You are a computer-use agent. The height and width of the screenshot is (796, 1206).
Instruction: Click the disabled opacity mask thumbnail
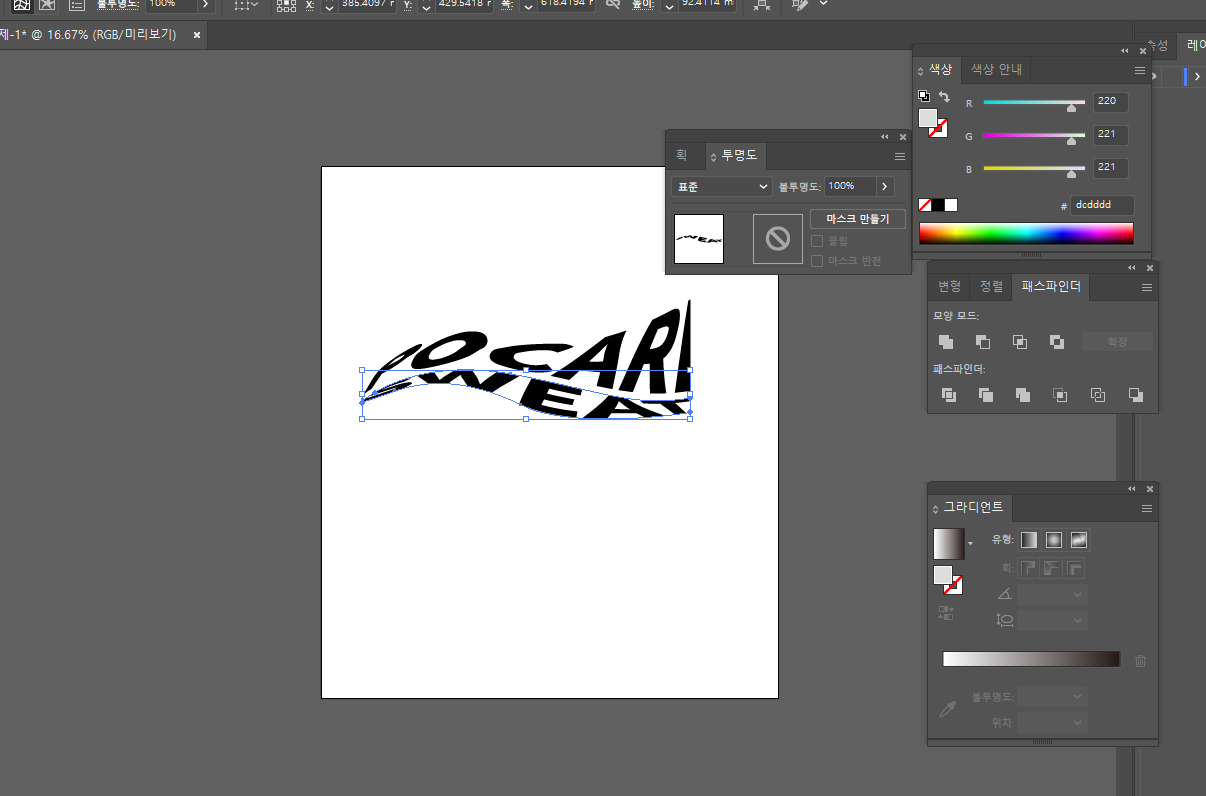pos(778,239)
